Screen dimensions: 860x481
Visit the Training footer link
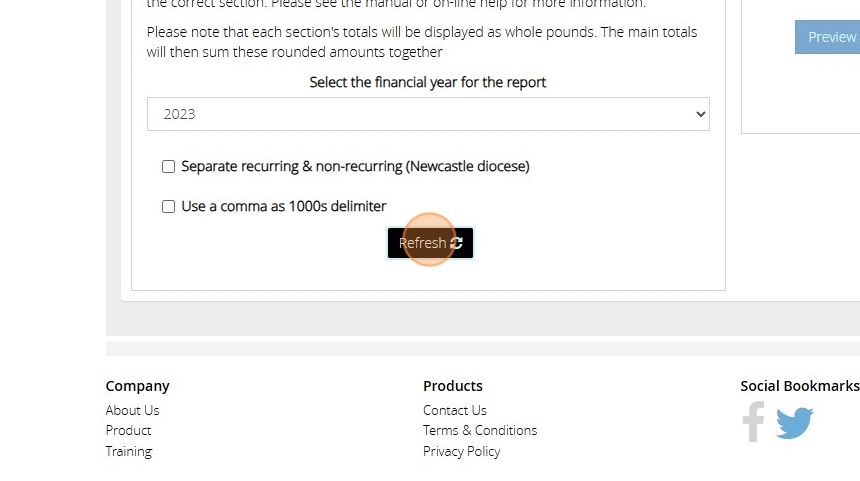click(x=129, y=451)
